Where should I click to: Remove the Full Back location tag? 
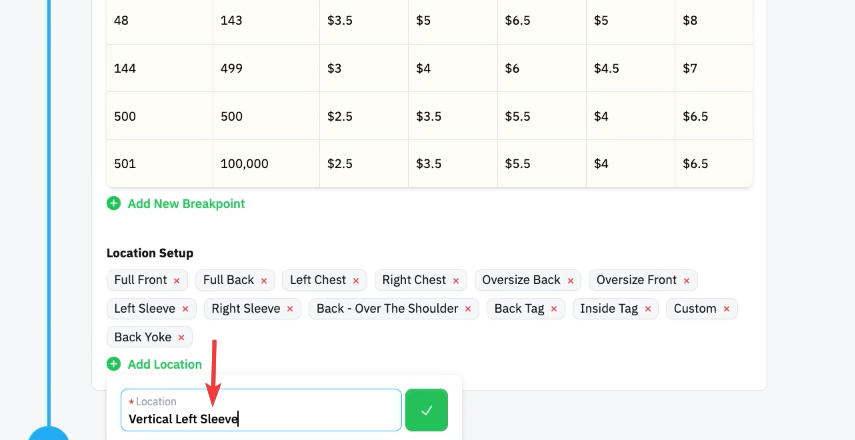(x=264, y=281)
